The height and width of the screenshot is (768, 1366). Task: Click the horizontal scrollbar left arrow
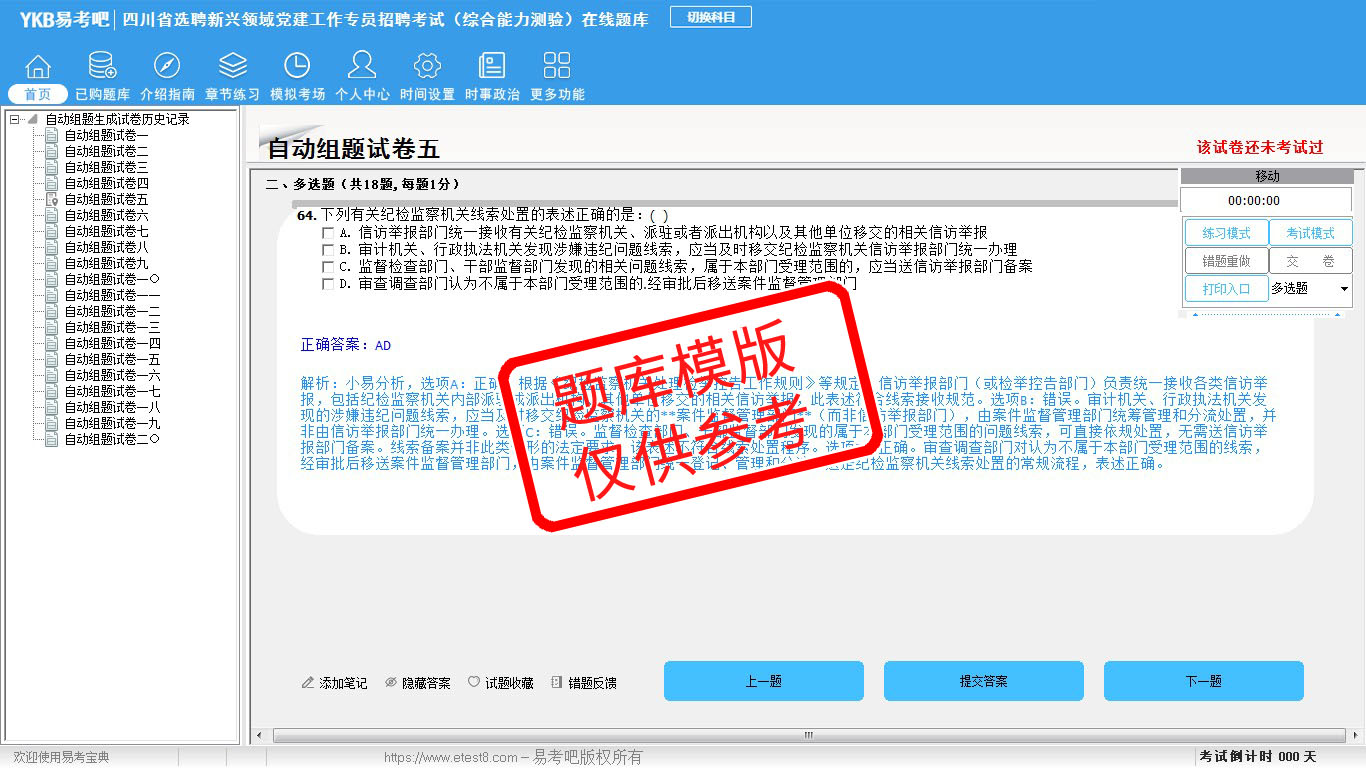tap(261, 736)
